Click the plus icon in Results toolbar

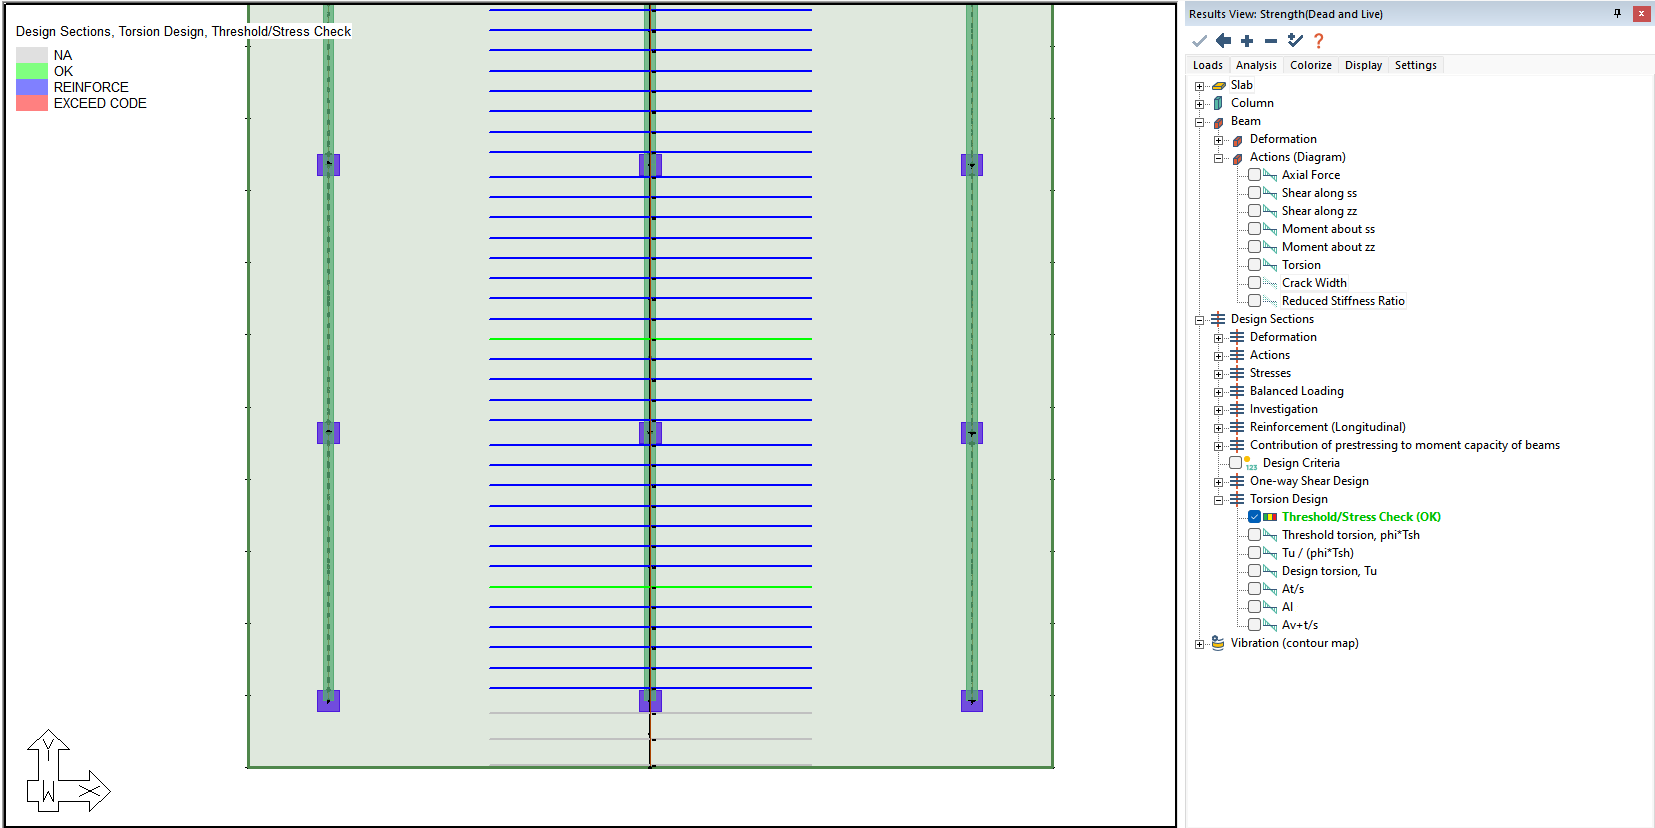click(1247, 41)
